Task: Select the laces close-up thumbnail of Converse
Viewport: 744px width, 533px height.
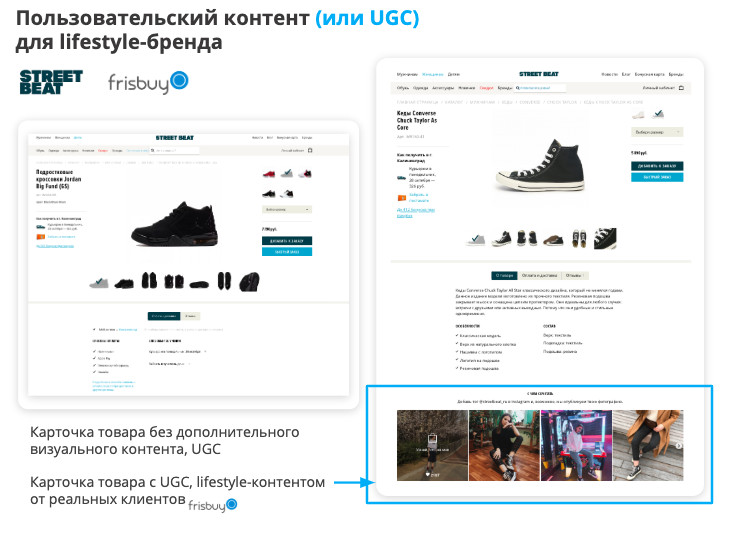Action: coord(605,238)
